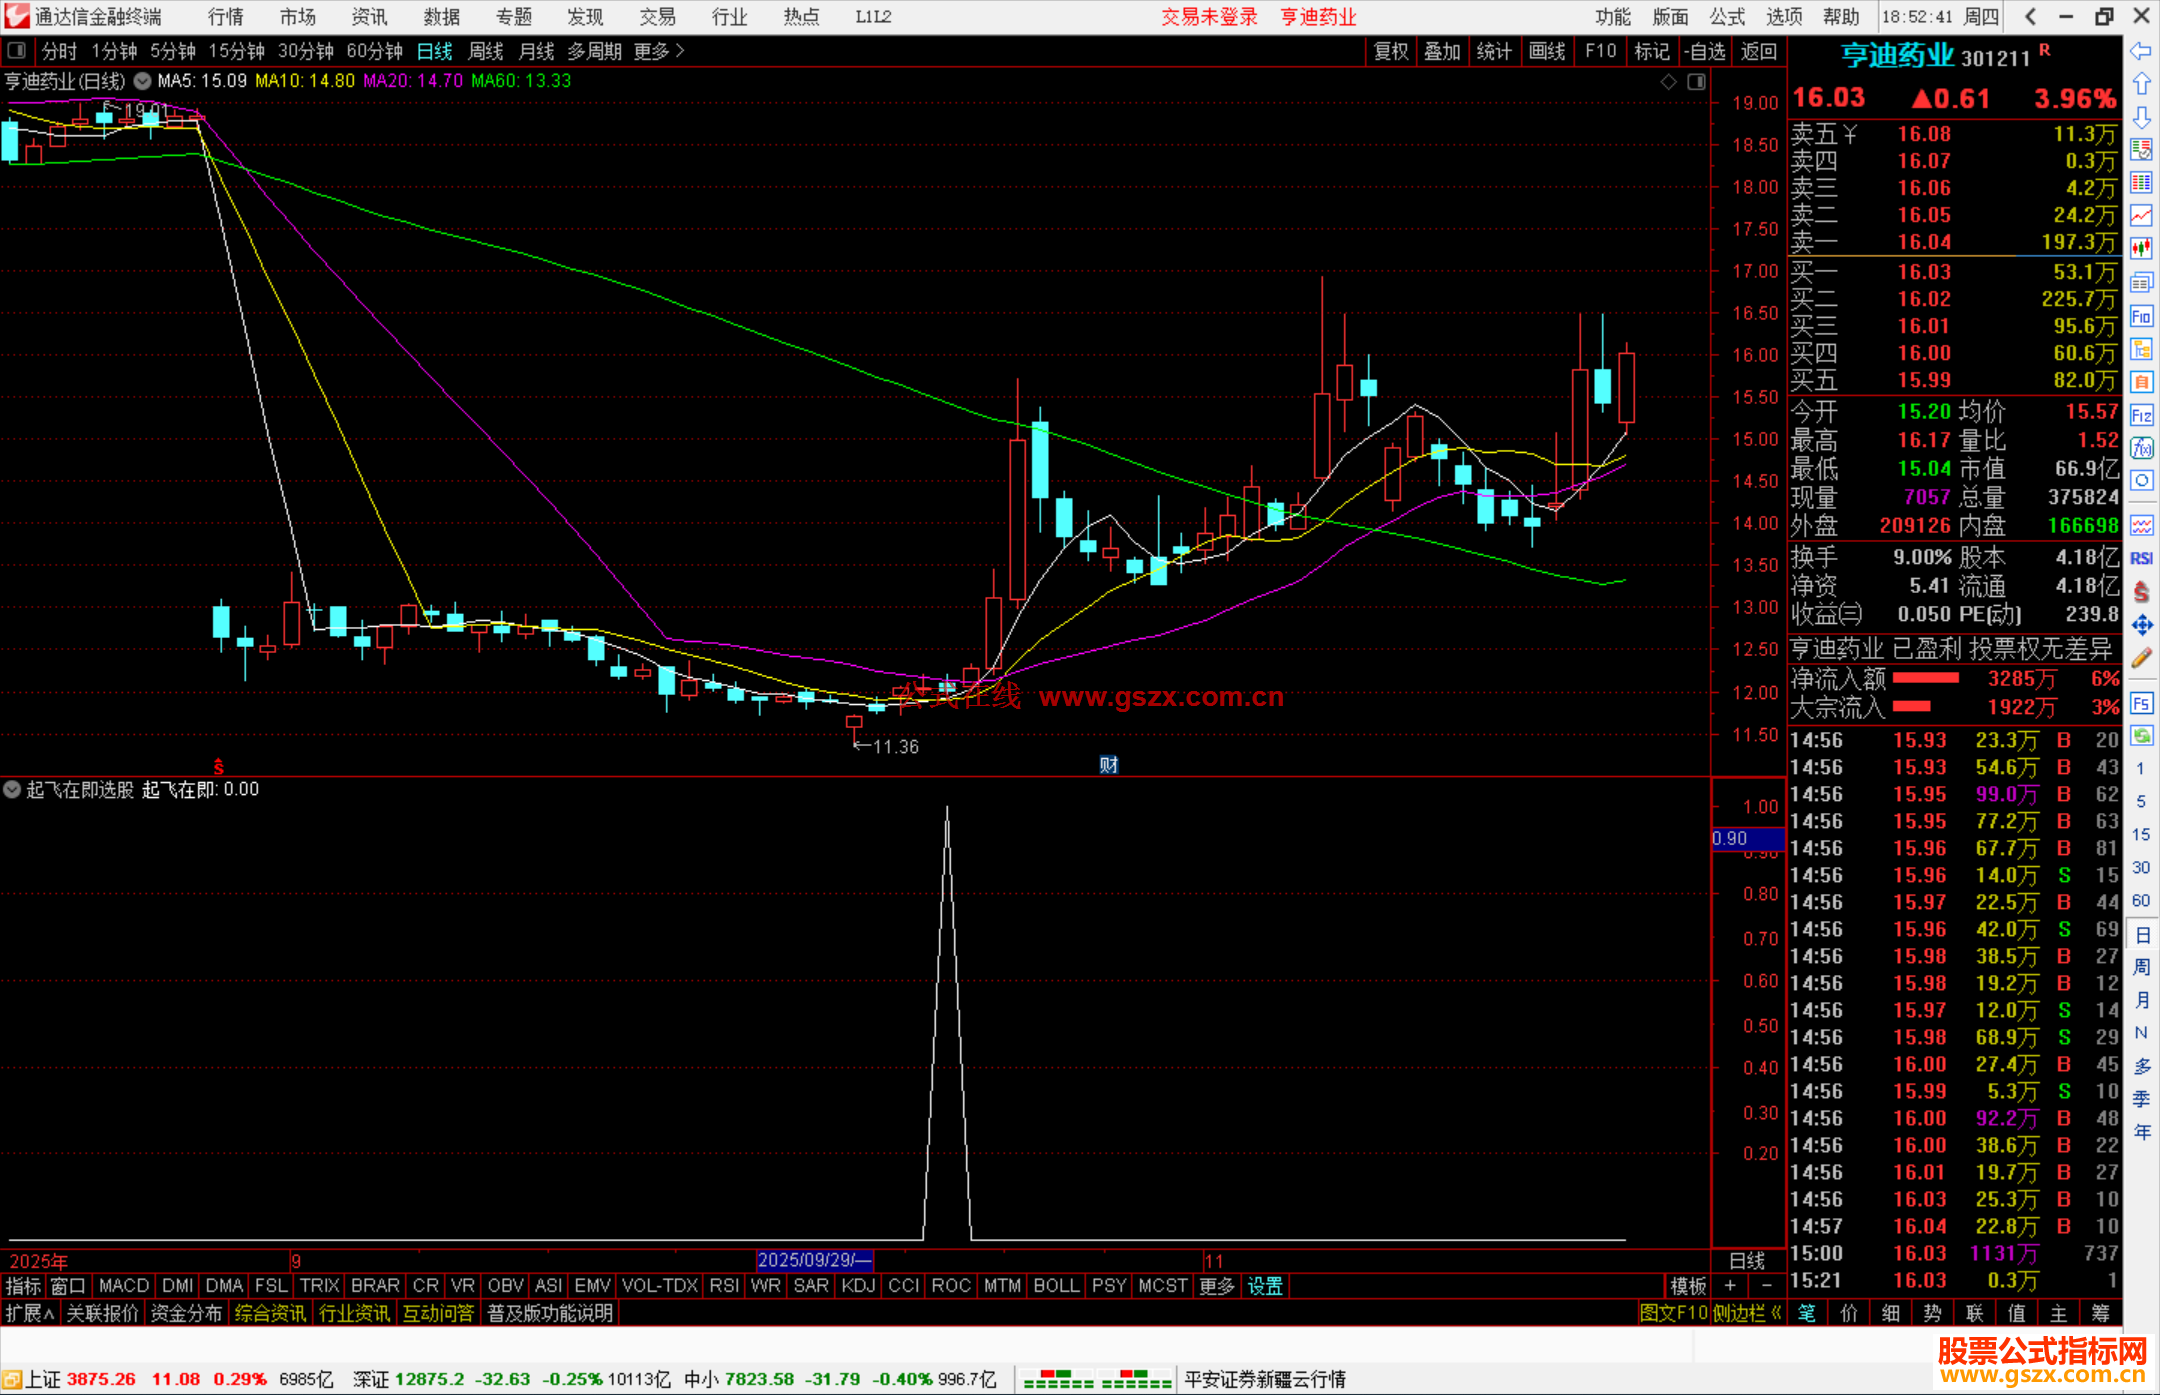Click the line trend chart sidebar icon
The image size is (2160, 1395).
tap(2141, 215)
